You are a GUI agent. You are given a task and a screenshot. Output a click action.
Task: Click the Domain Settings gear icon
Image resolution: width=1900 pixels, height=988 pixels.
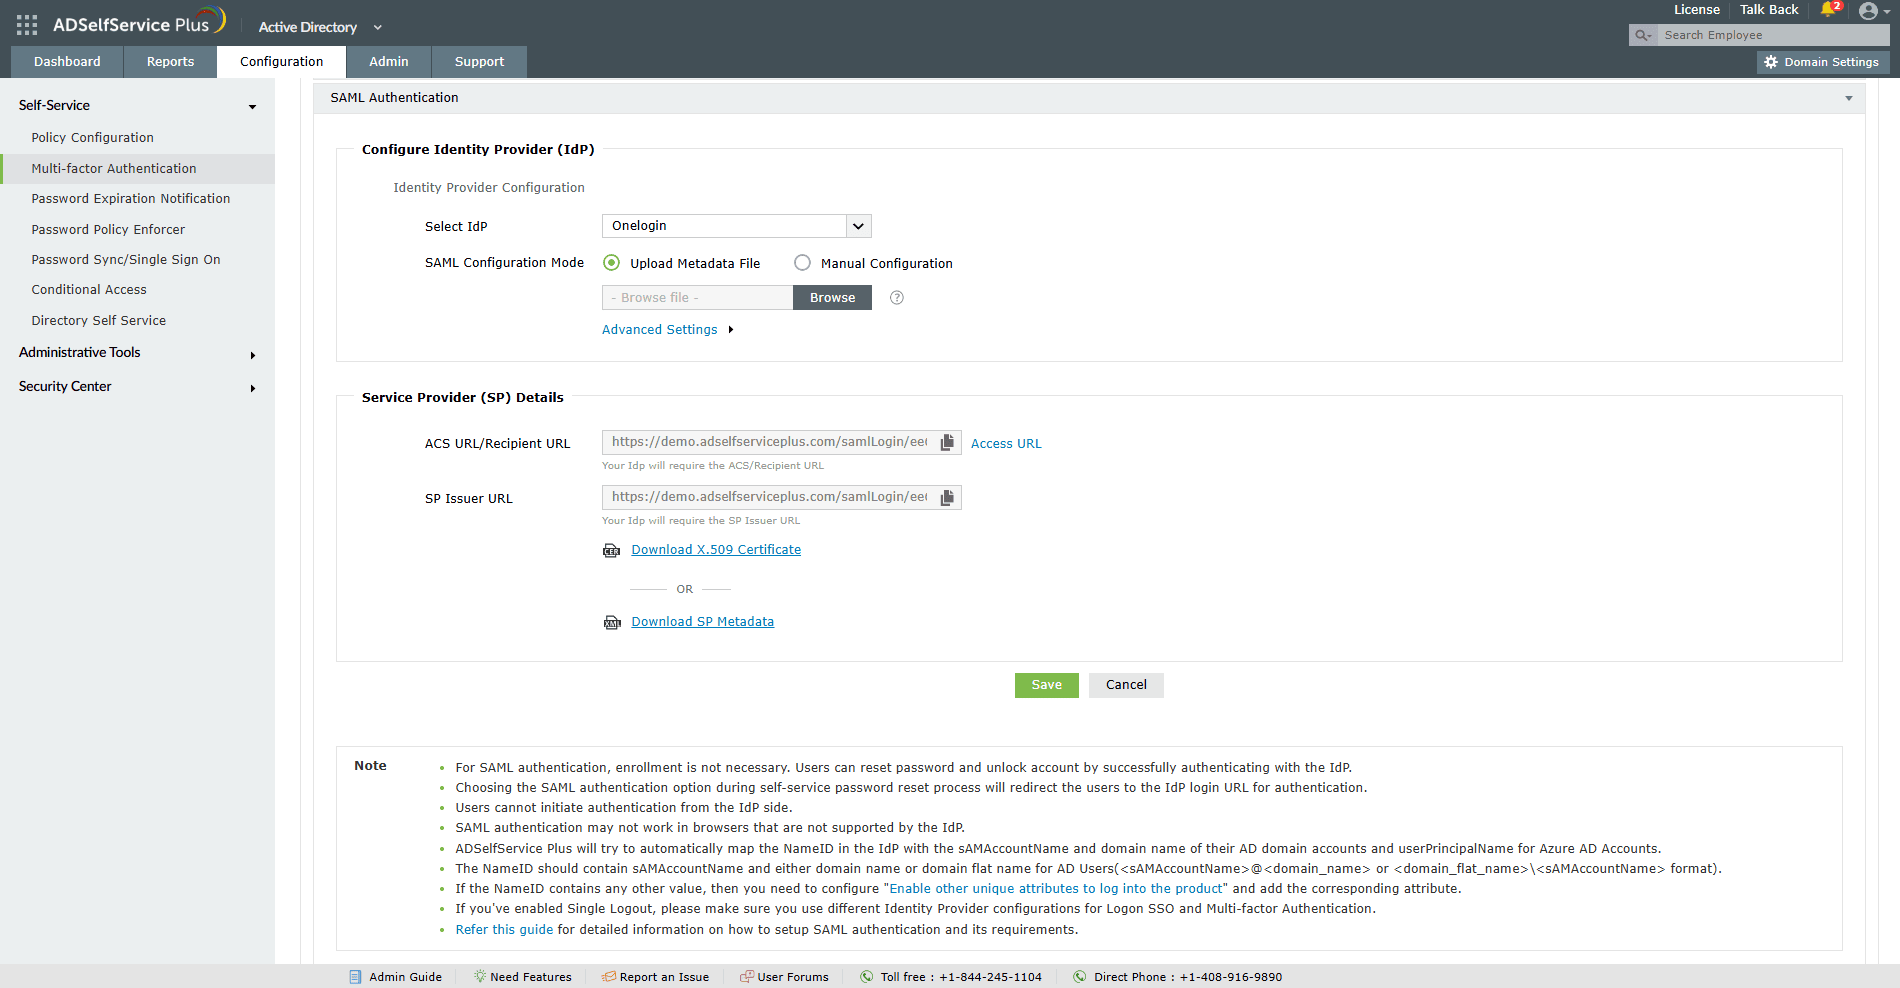point(1771,62)
